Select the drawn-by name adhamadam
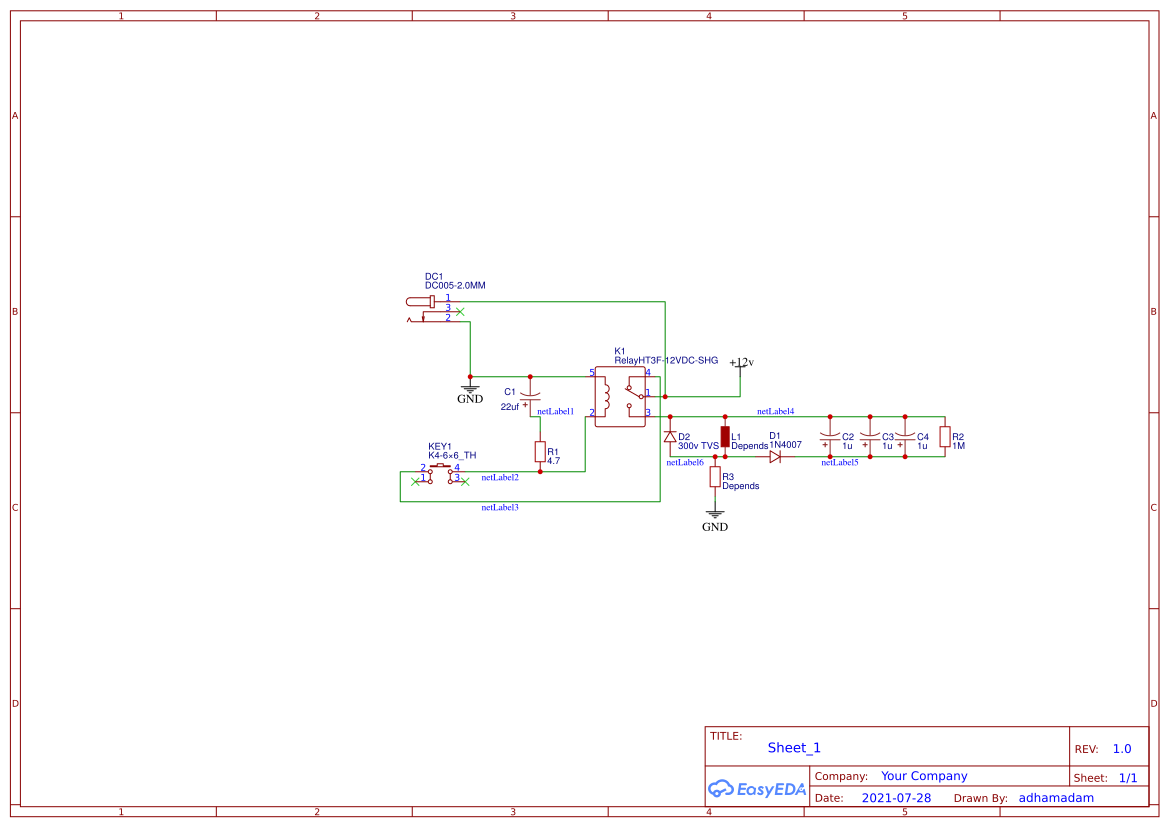Screen dimensions: 1169x827 tap(1056, 797)
